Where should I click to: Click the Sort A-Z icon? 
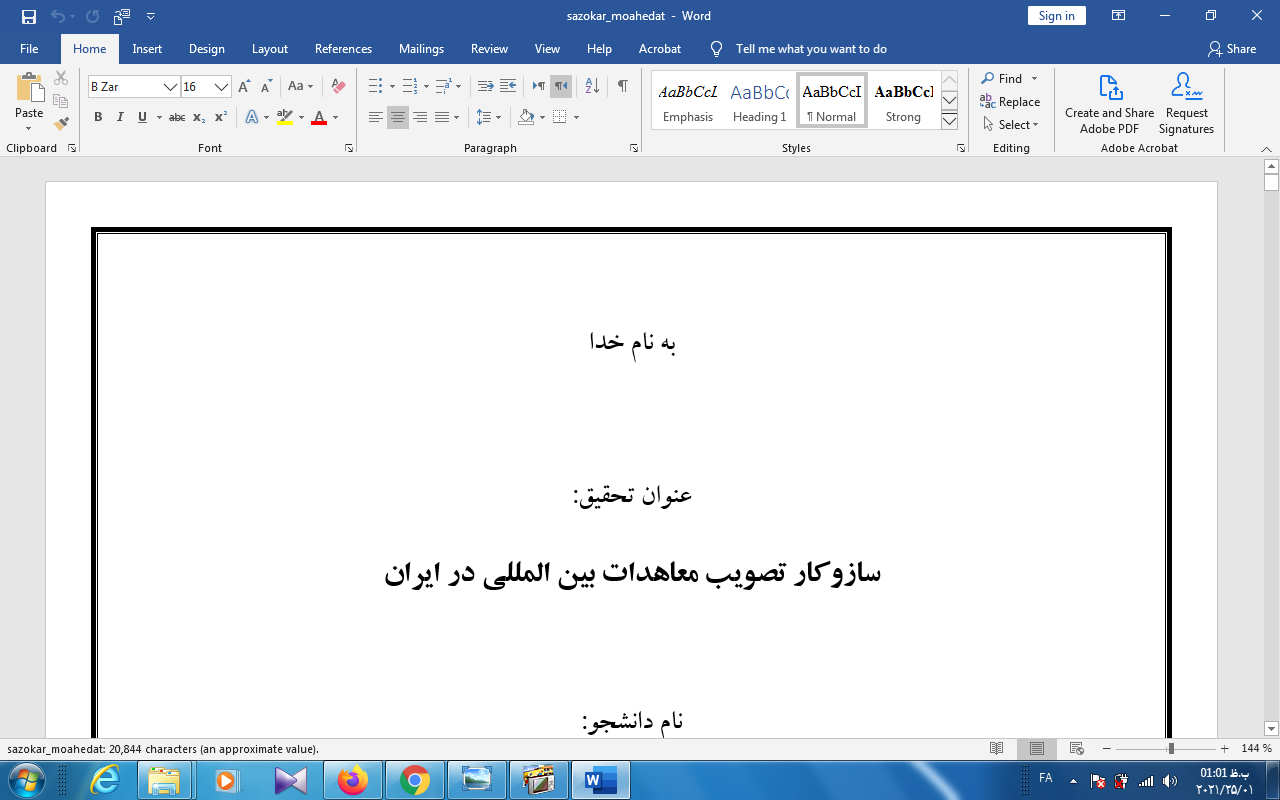[592, 87]
